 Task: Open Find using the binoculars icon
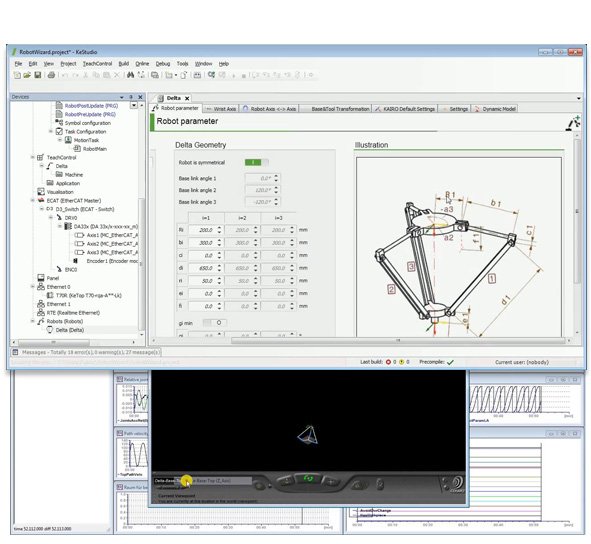[x=130, y=75]
